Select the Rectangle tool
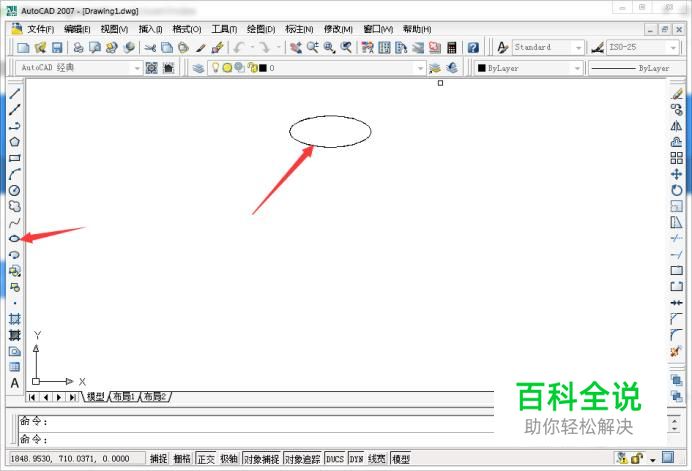The image size is (692, 471). [15, 158]
